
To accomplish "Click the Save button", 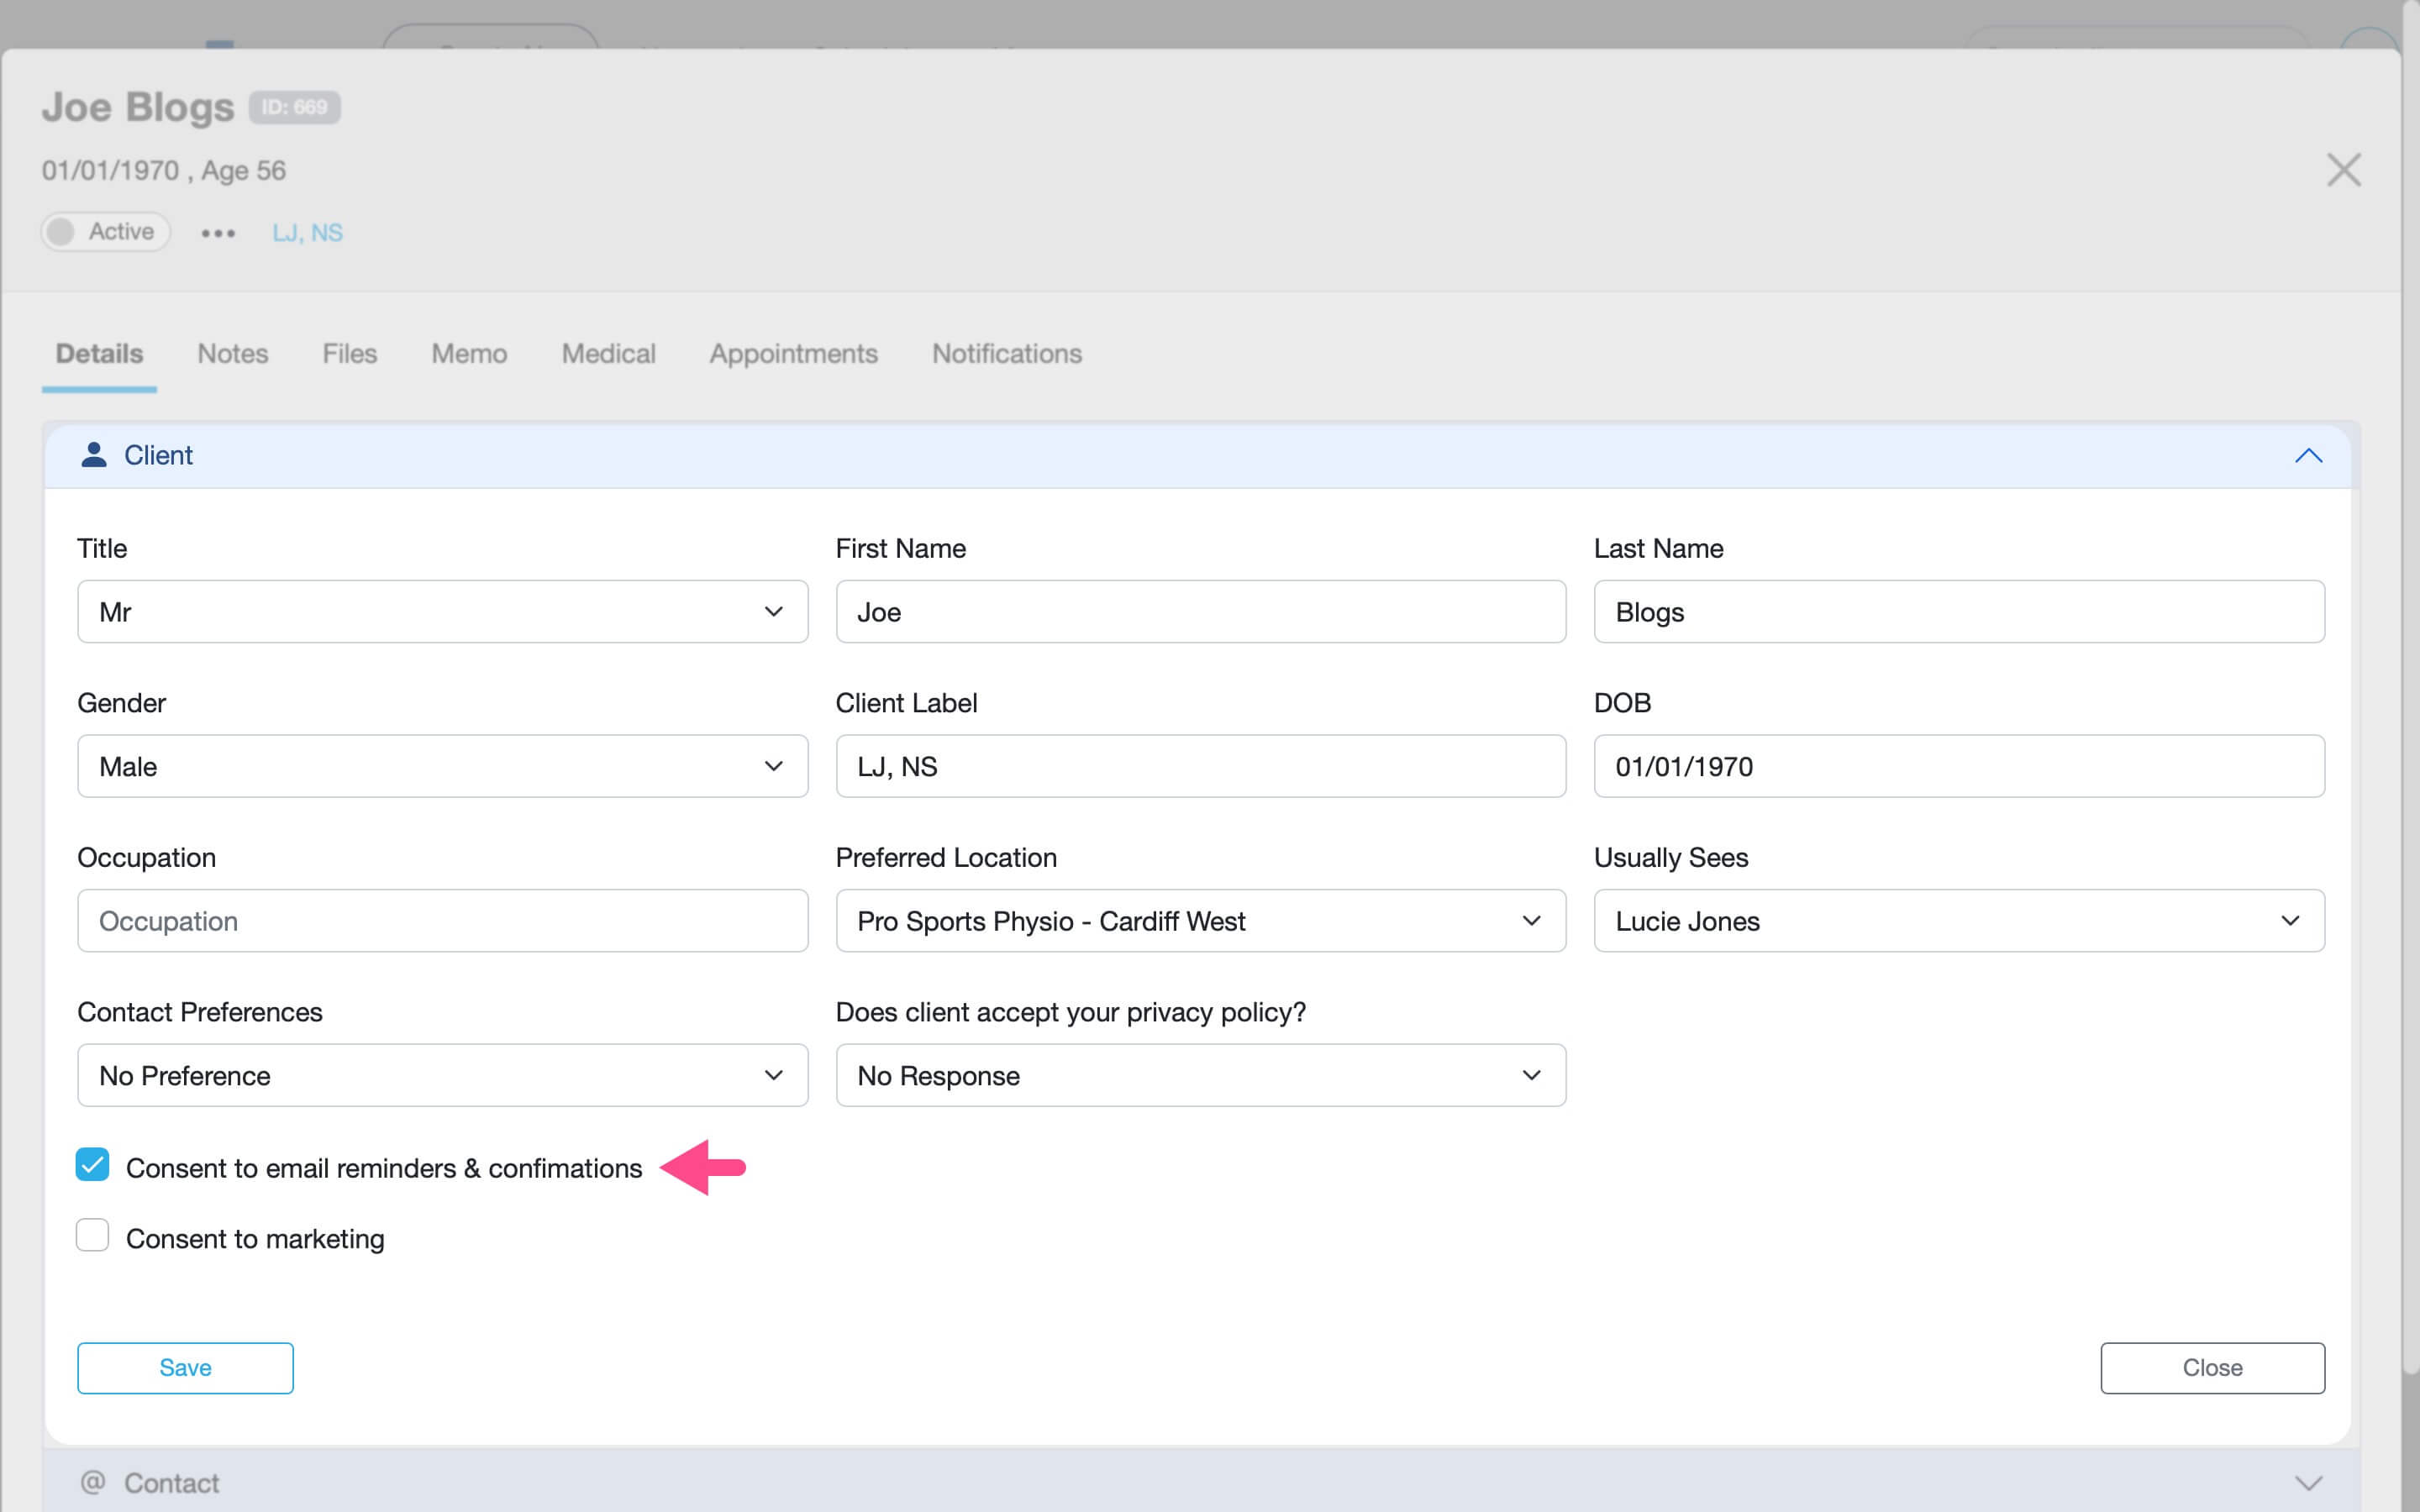I will (184, 1367).
